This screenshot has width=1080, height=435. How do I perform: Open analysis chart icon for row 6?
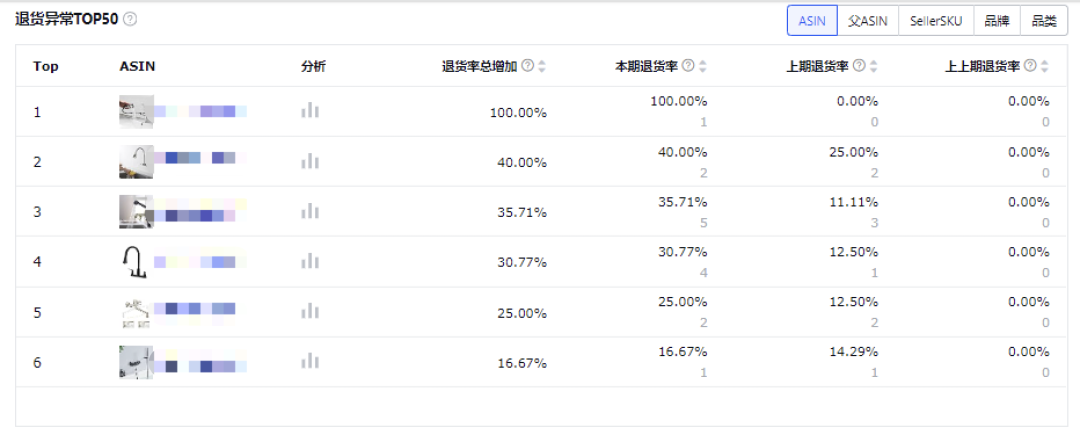click(310, 361)
